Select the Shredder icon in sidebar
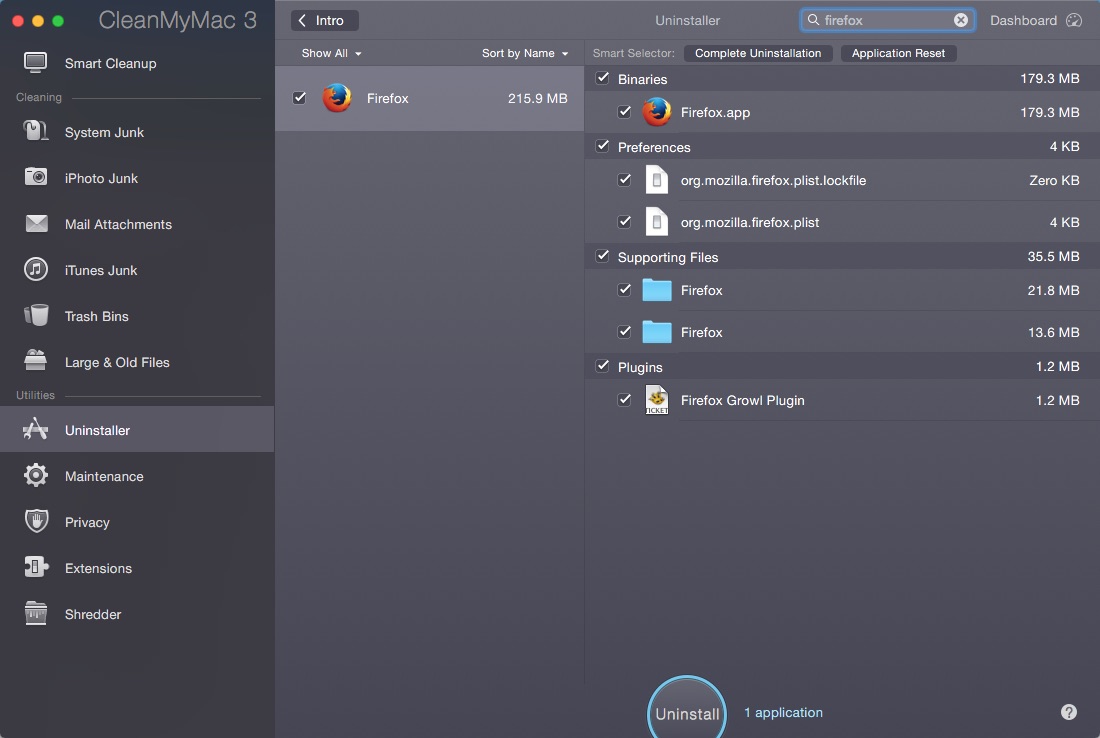 36,614
